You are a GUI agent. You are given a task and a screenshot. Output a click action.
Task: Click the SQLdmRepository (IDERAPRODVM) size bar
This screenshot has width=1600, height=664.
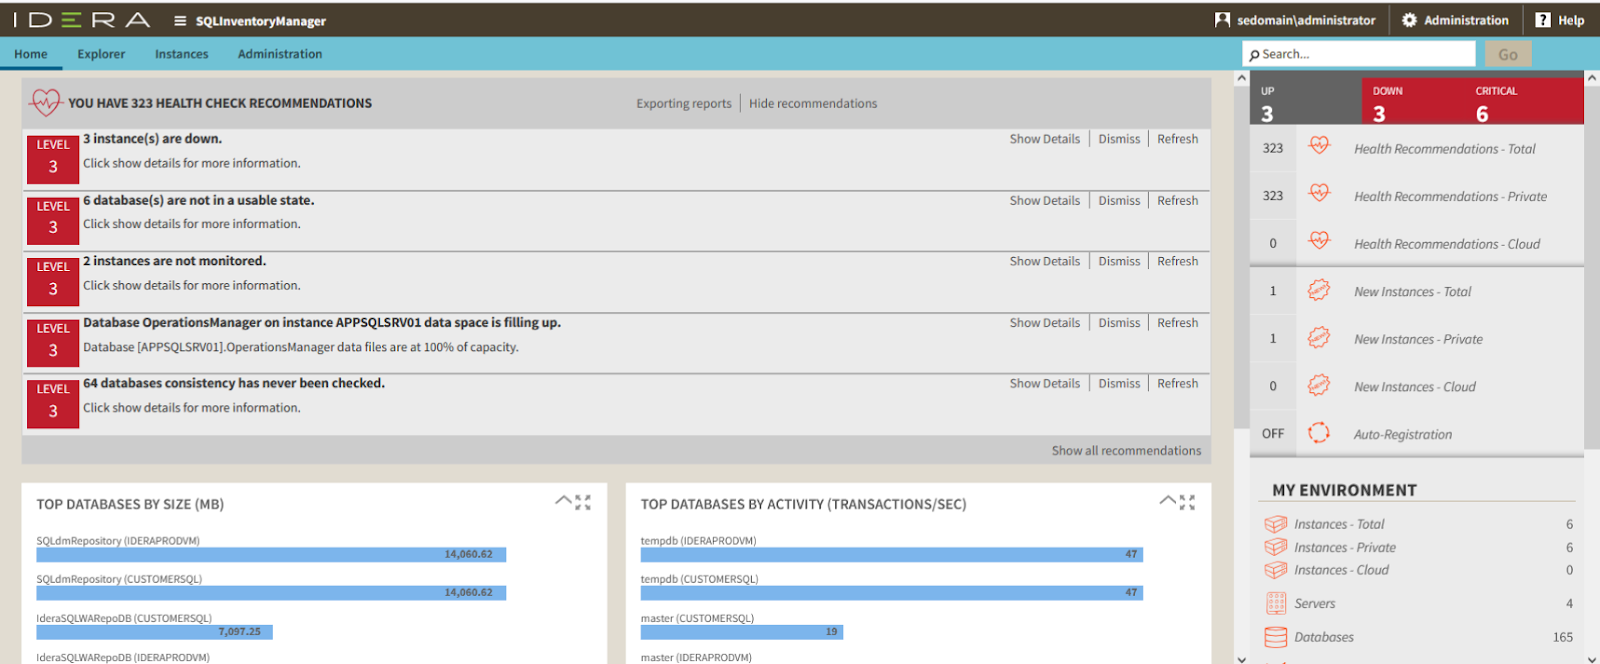click(271, 554)
